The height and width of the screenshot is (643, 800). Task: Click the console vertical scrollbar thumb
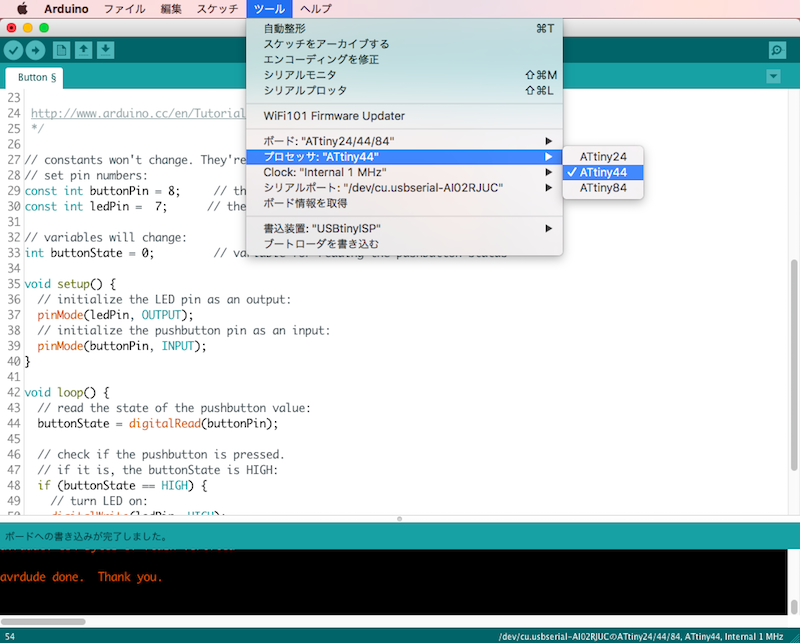pos(793,607)
